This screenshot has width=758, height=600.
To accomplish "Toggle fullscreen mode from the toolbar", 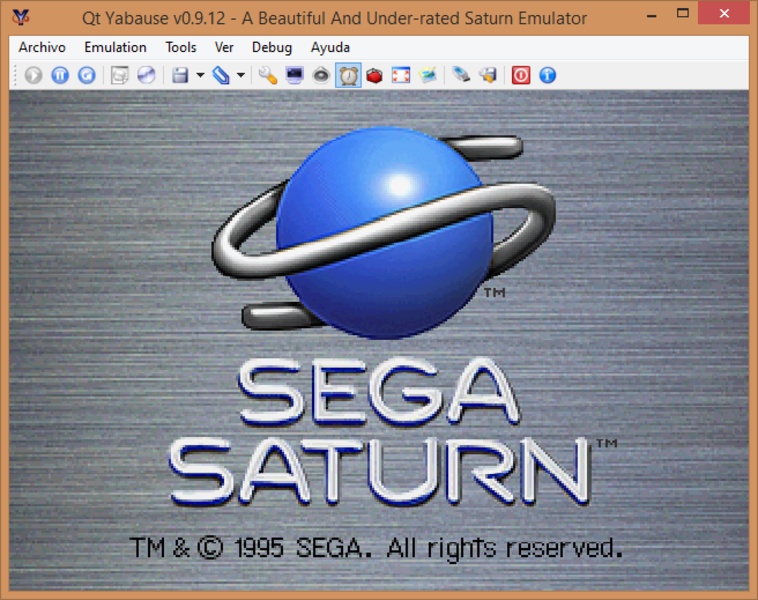I will pos(401,75).
